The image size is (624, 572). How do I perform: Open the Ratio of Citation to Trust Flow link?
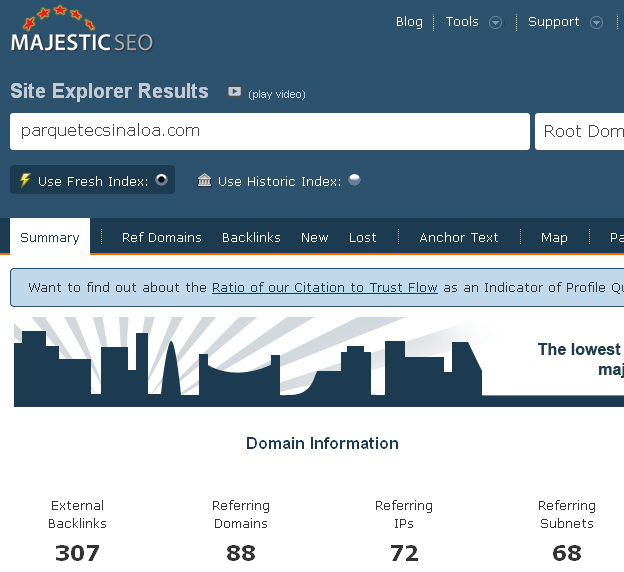click(x=324, y=287)
